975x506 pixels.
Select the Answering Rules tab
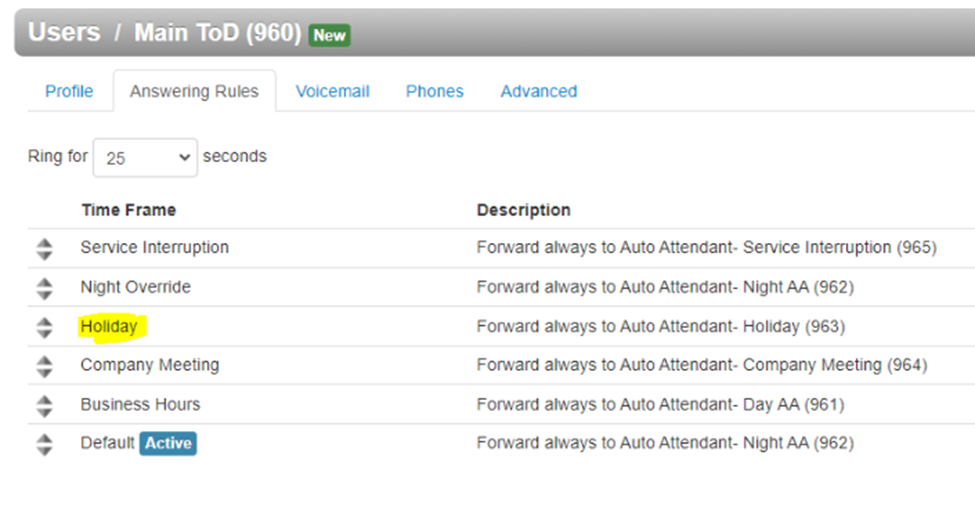(x=194, y=91)
